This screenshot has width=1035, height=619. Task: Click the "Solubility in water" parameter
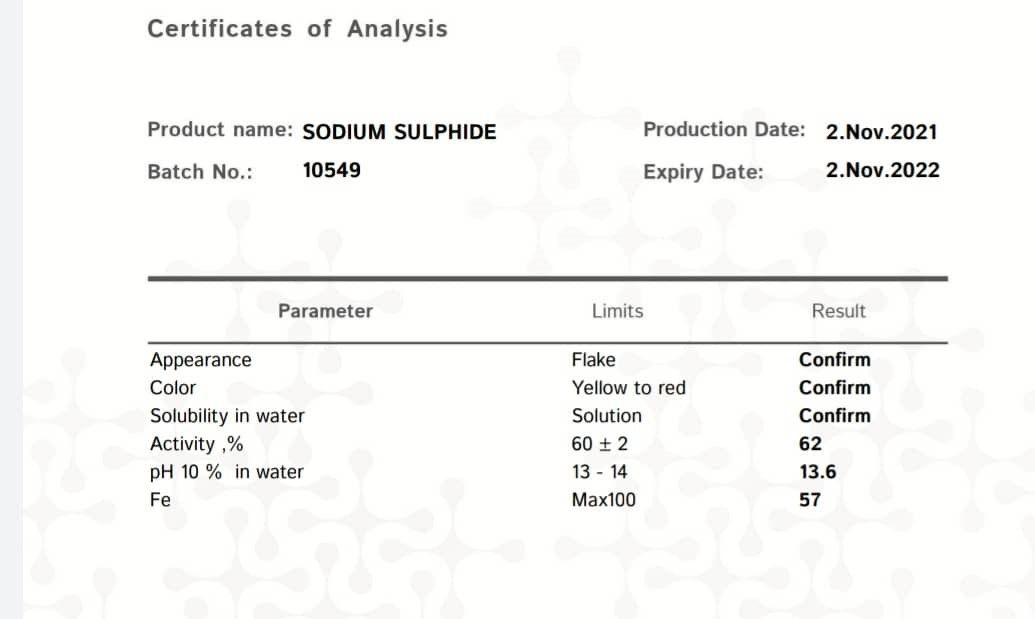(227, 416)
